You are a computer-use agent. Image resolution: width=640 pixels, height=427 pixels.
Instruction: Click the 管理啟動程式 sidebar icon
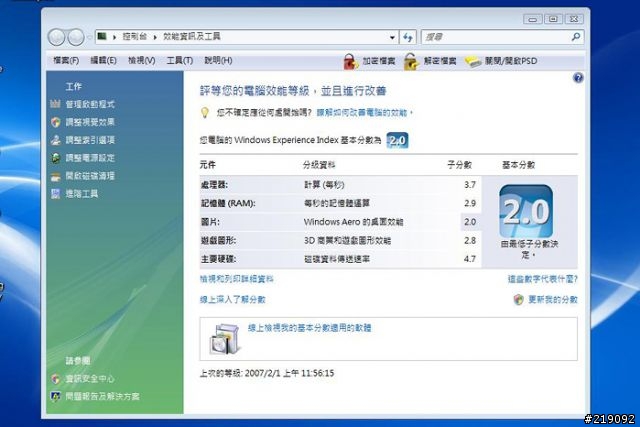pyautogui.click(x=56, y=104)
